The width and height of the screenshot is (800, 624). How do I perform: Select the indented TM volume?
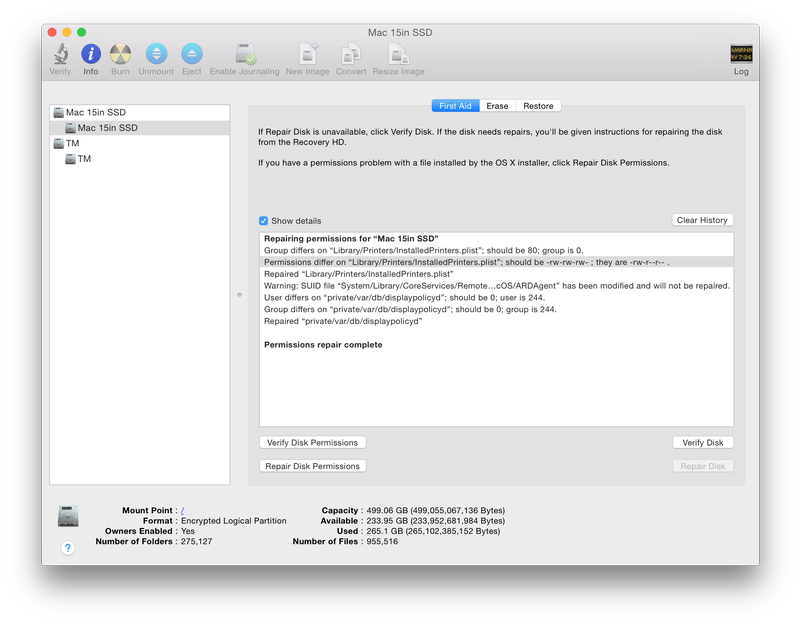pyautogui.click(x=140, y=159)
